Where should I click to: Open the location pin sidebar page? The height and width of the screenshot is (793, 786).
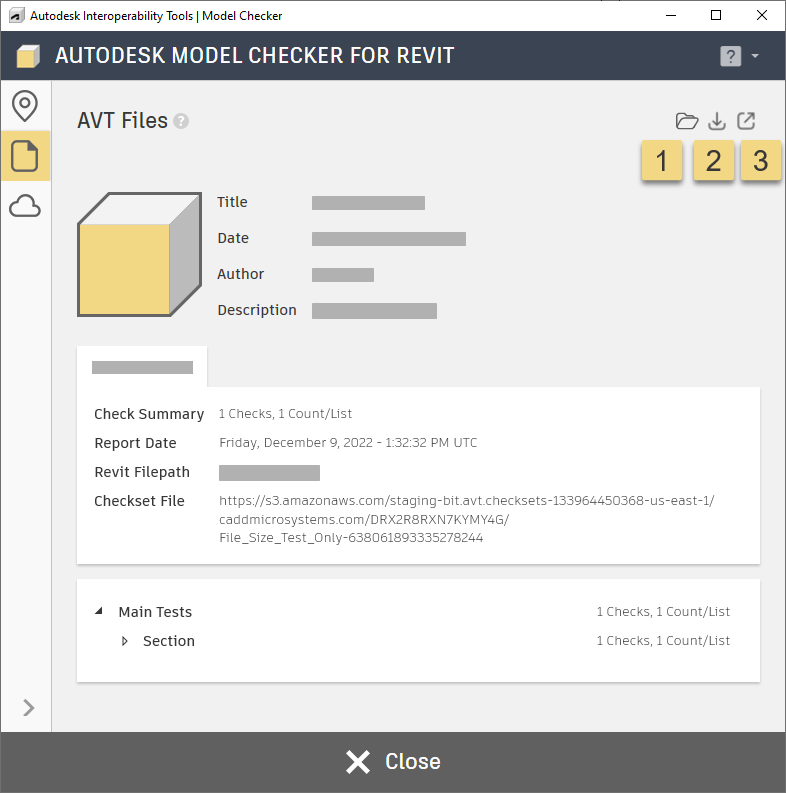pyautogui.click(x=25, y=106)
